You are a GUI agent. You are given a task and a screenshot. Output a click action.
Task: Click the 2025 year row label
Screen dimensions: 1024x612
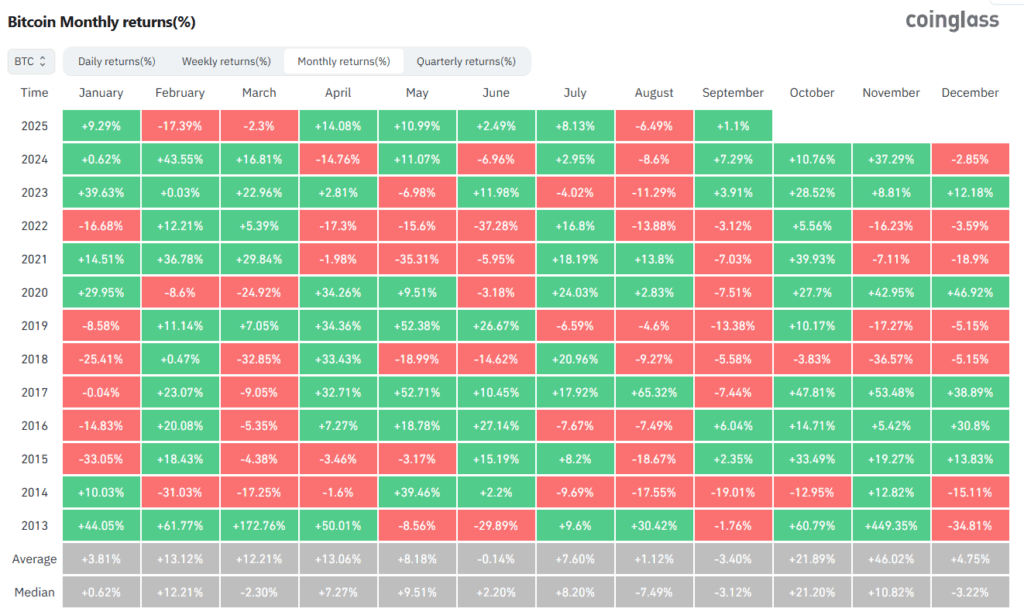[34, 125]
